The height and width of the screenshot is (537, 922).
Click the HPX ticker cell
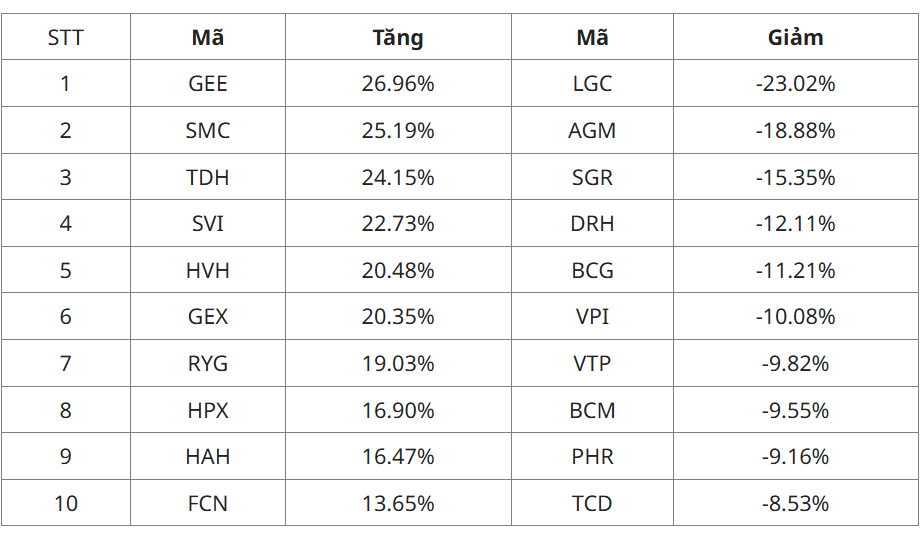point(208,411)
